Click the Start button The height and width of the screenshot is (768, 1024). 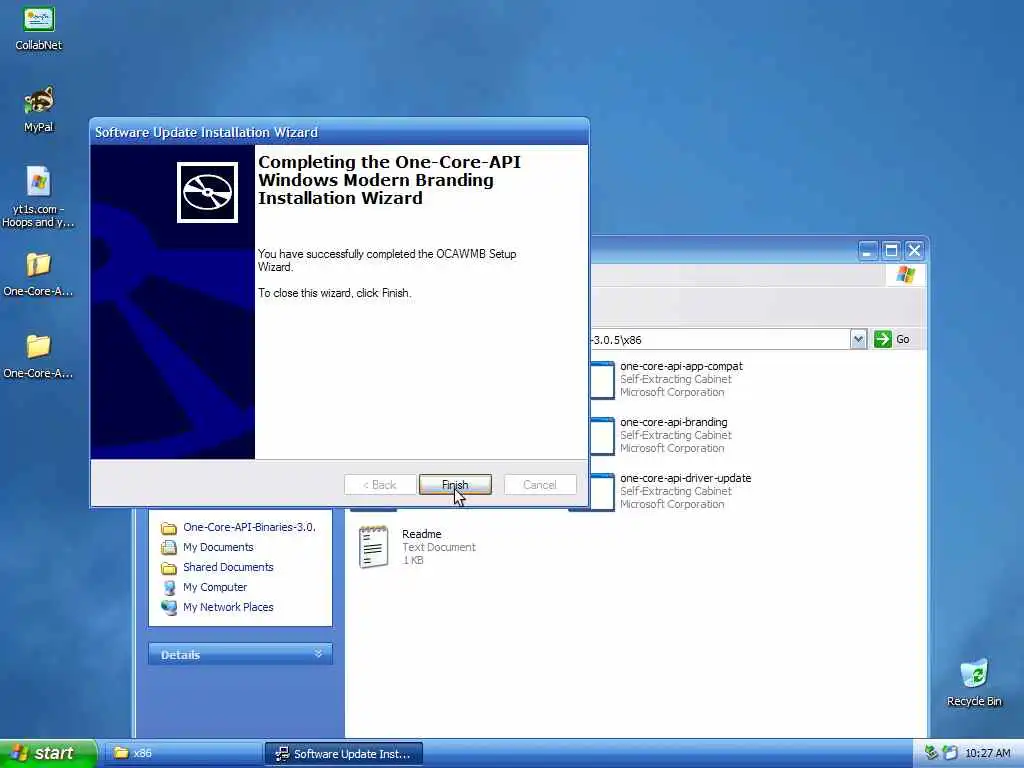pos(48,753)
